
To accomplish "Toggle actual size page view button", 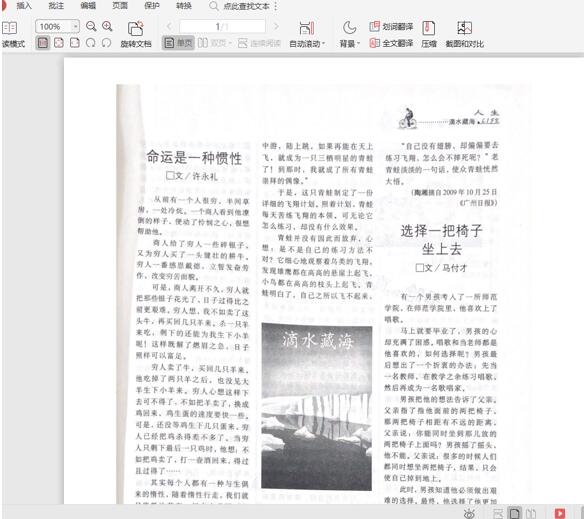I will tap(42, 43).
